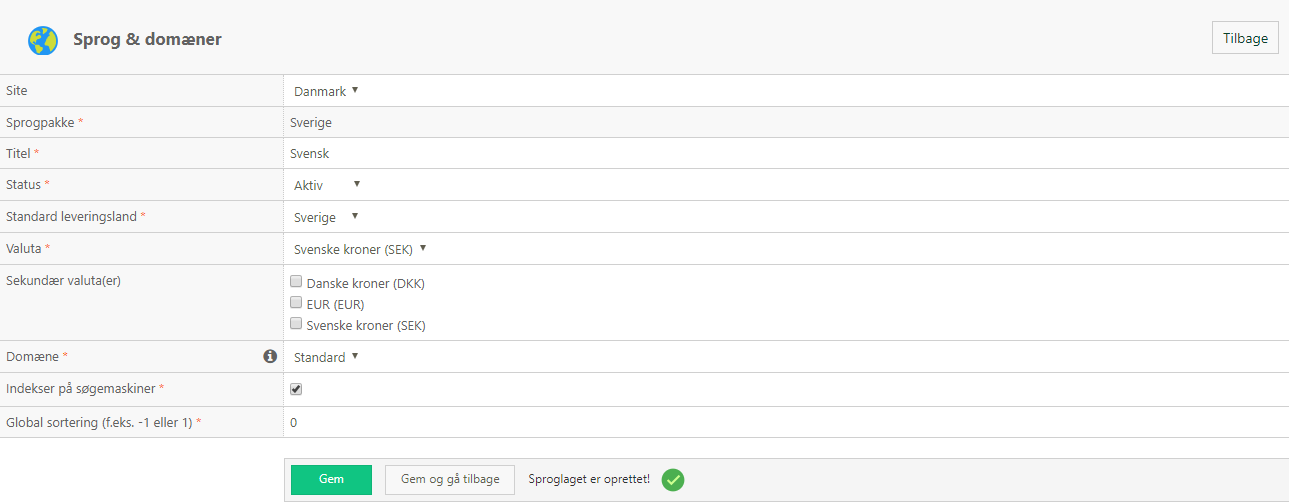Expand the Standard leveringsland dropdown

tap(326, 217)
